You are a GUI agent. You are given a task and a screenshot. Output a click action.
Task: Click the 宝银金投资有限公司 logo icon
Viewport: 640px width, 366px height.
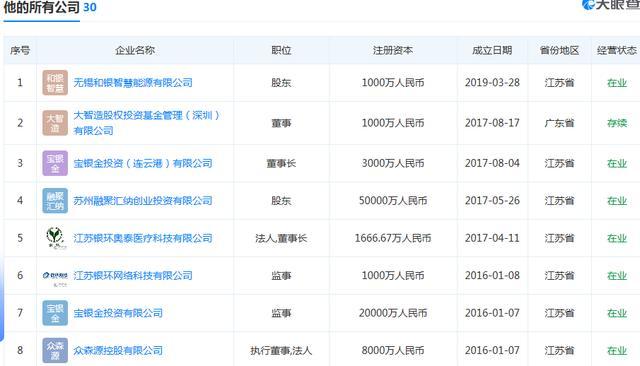pyautogui.click(x=55, y=313)
